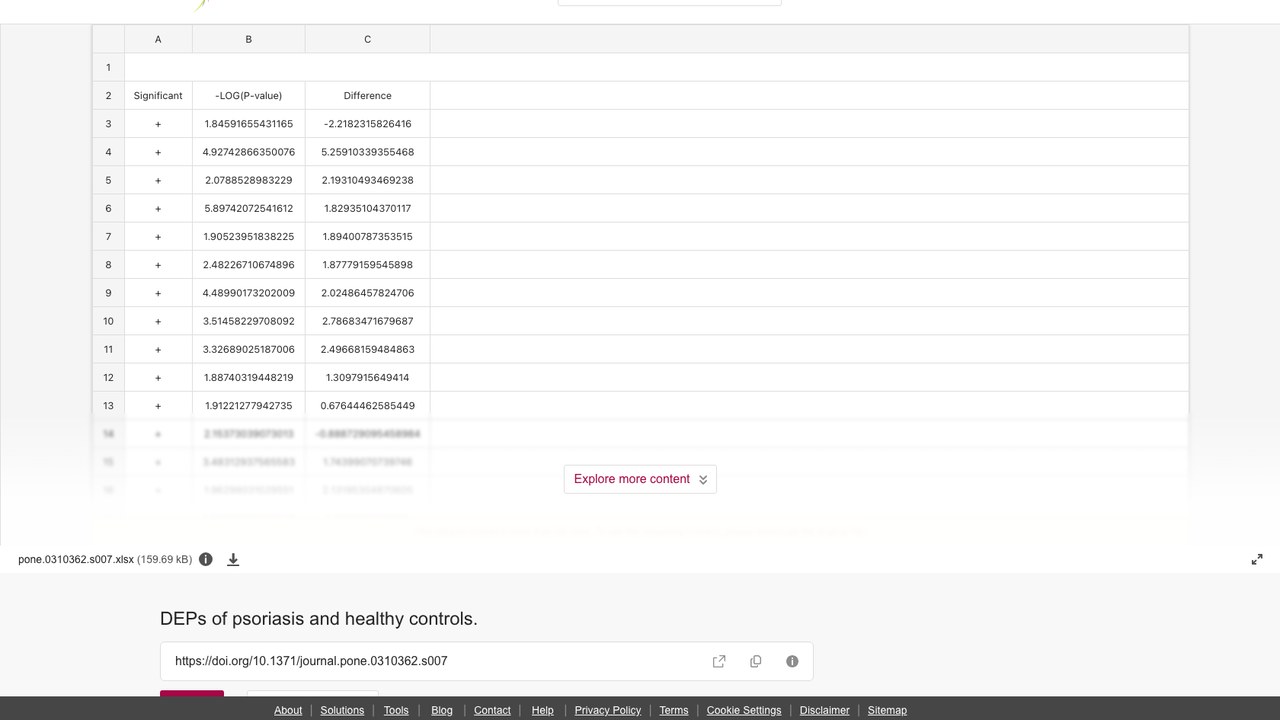
Task: Select cell with value 0.67644462585449
Action: [368, 406]
